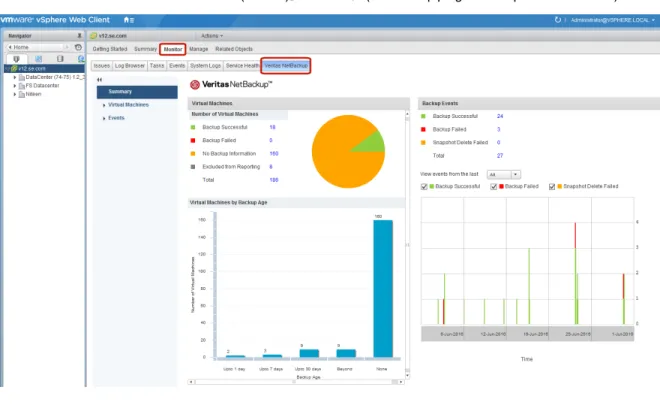Click DataCenter (74-75) folder icon
The height and width of the screenshot is (411, 660).
point(21,77)
